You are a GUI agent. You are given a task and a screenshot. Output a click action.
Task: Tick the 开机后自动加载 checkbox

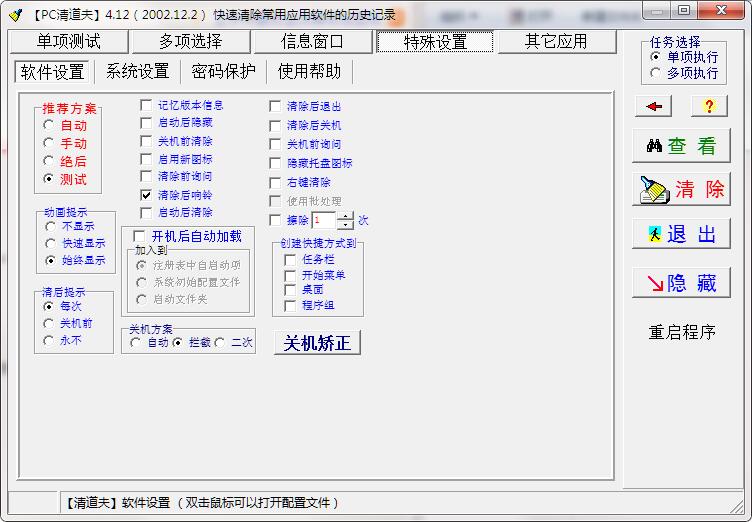click(x=139, y=236)
